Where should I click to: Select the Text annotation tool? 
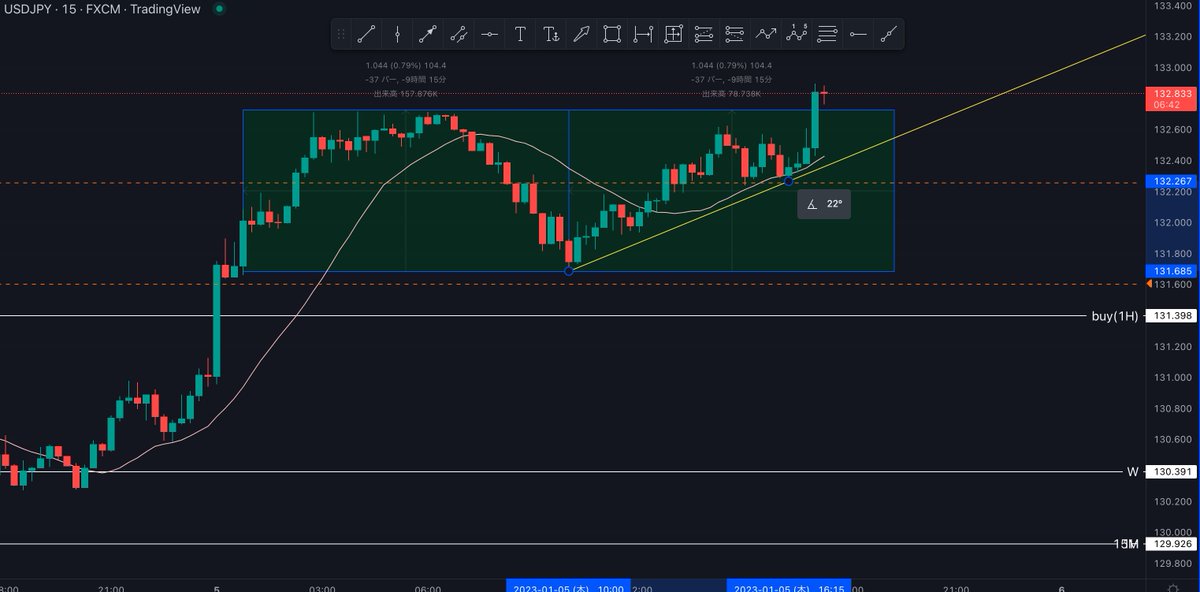point(520,33)
